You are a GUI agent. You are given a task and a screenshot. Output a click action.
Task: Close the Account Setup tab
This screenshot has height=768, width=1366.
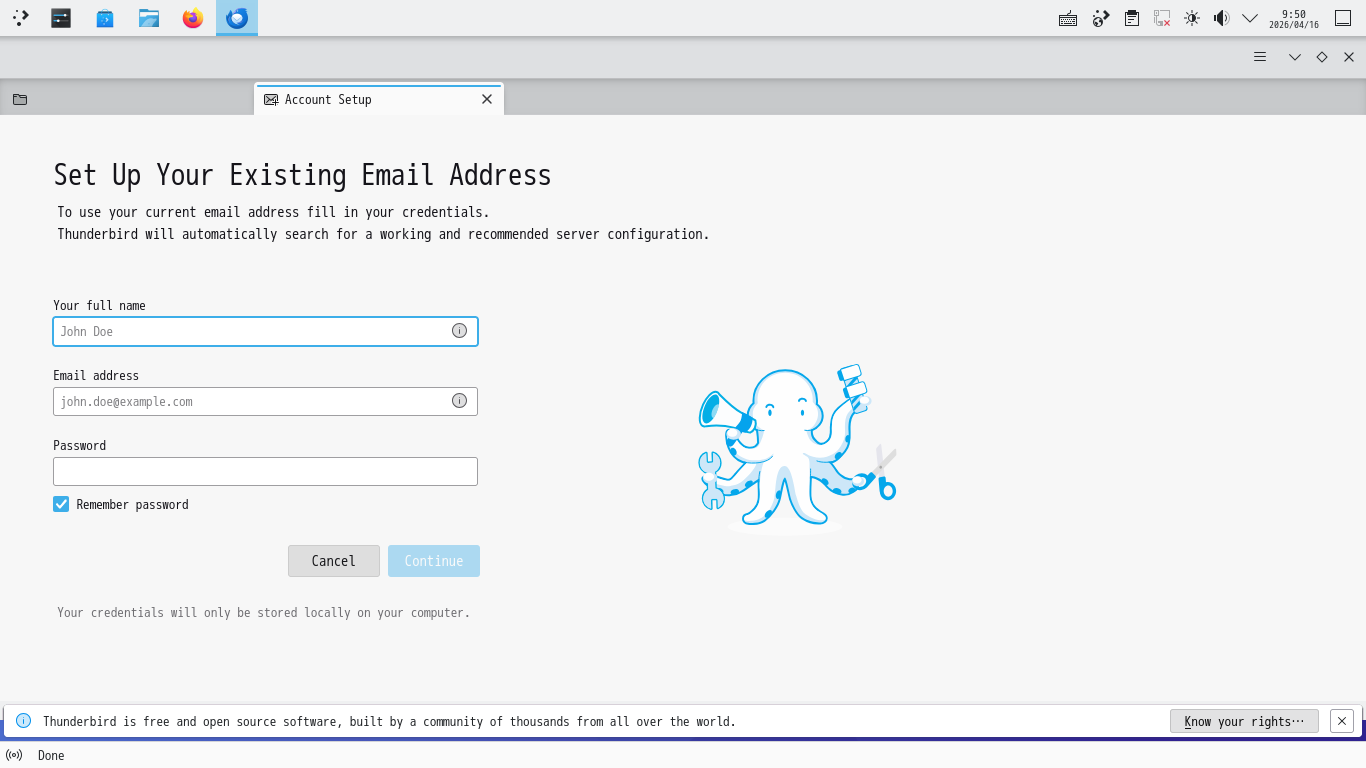(487, 99)
